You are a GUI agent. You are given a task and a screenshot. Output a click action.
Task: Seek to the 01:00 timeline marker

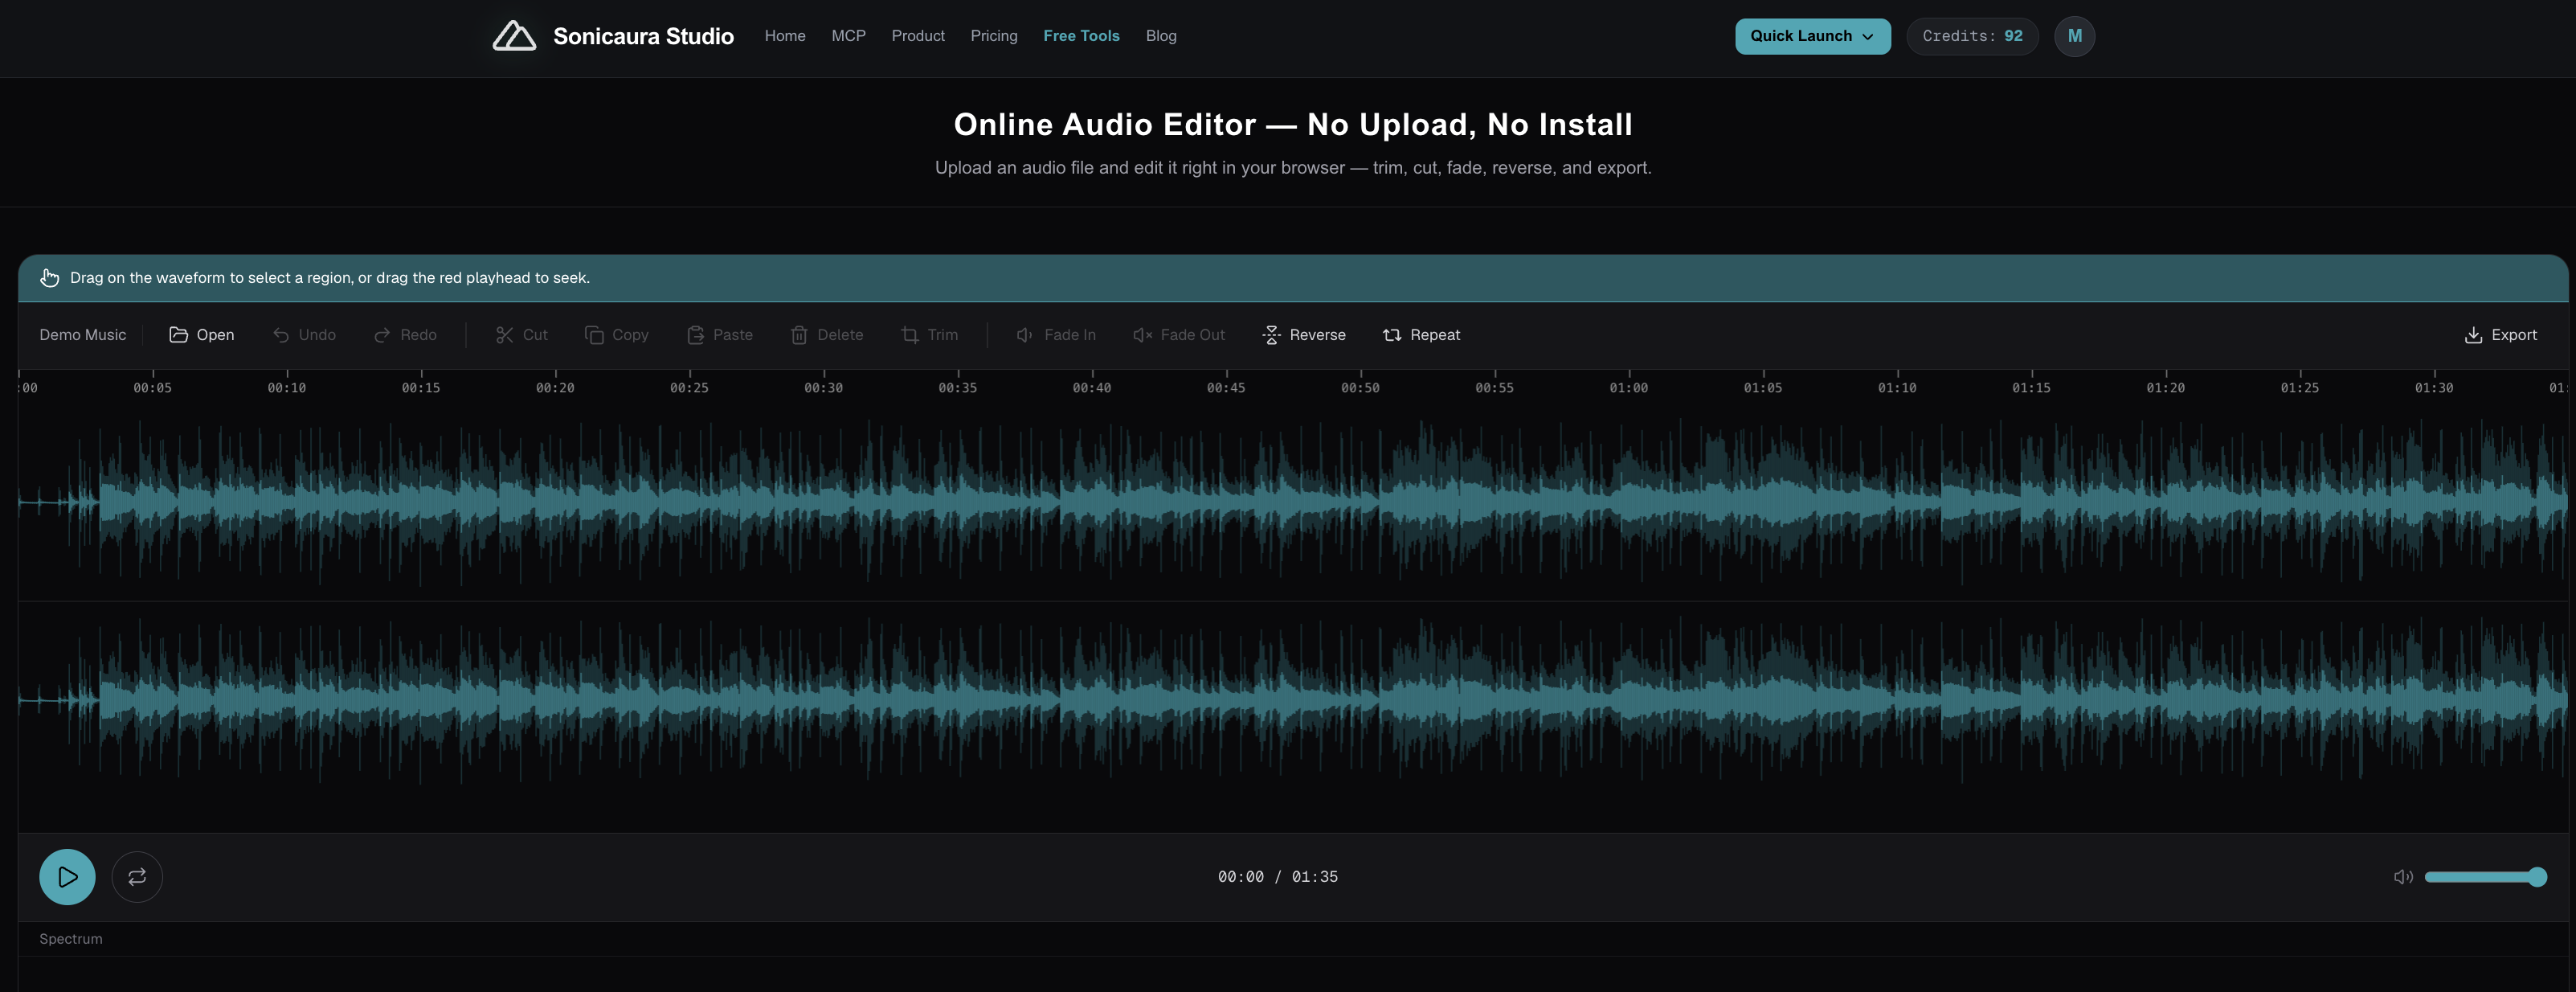pos(1628,388)
